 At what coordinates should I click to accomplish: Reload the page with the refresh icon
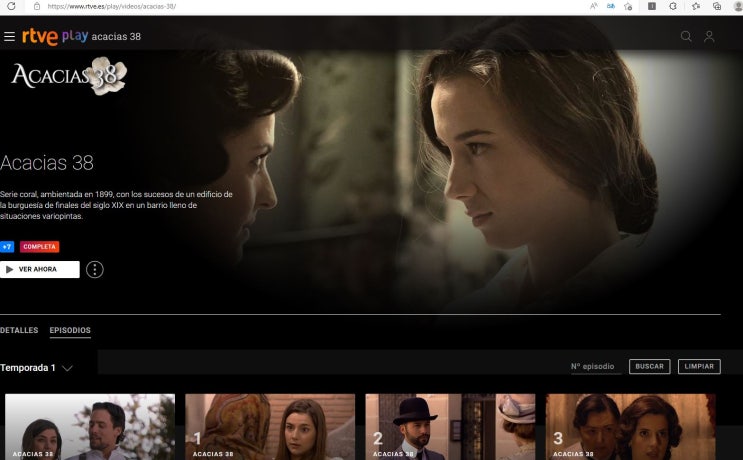[11, 6]
